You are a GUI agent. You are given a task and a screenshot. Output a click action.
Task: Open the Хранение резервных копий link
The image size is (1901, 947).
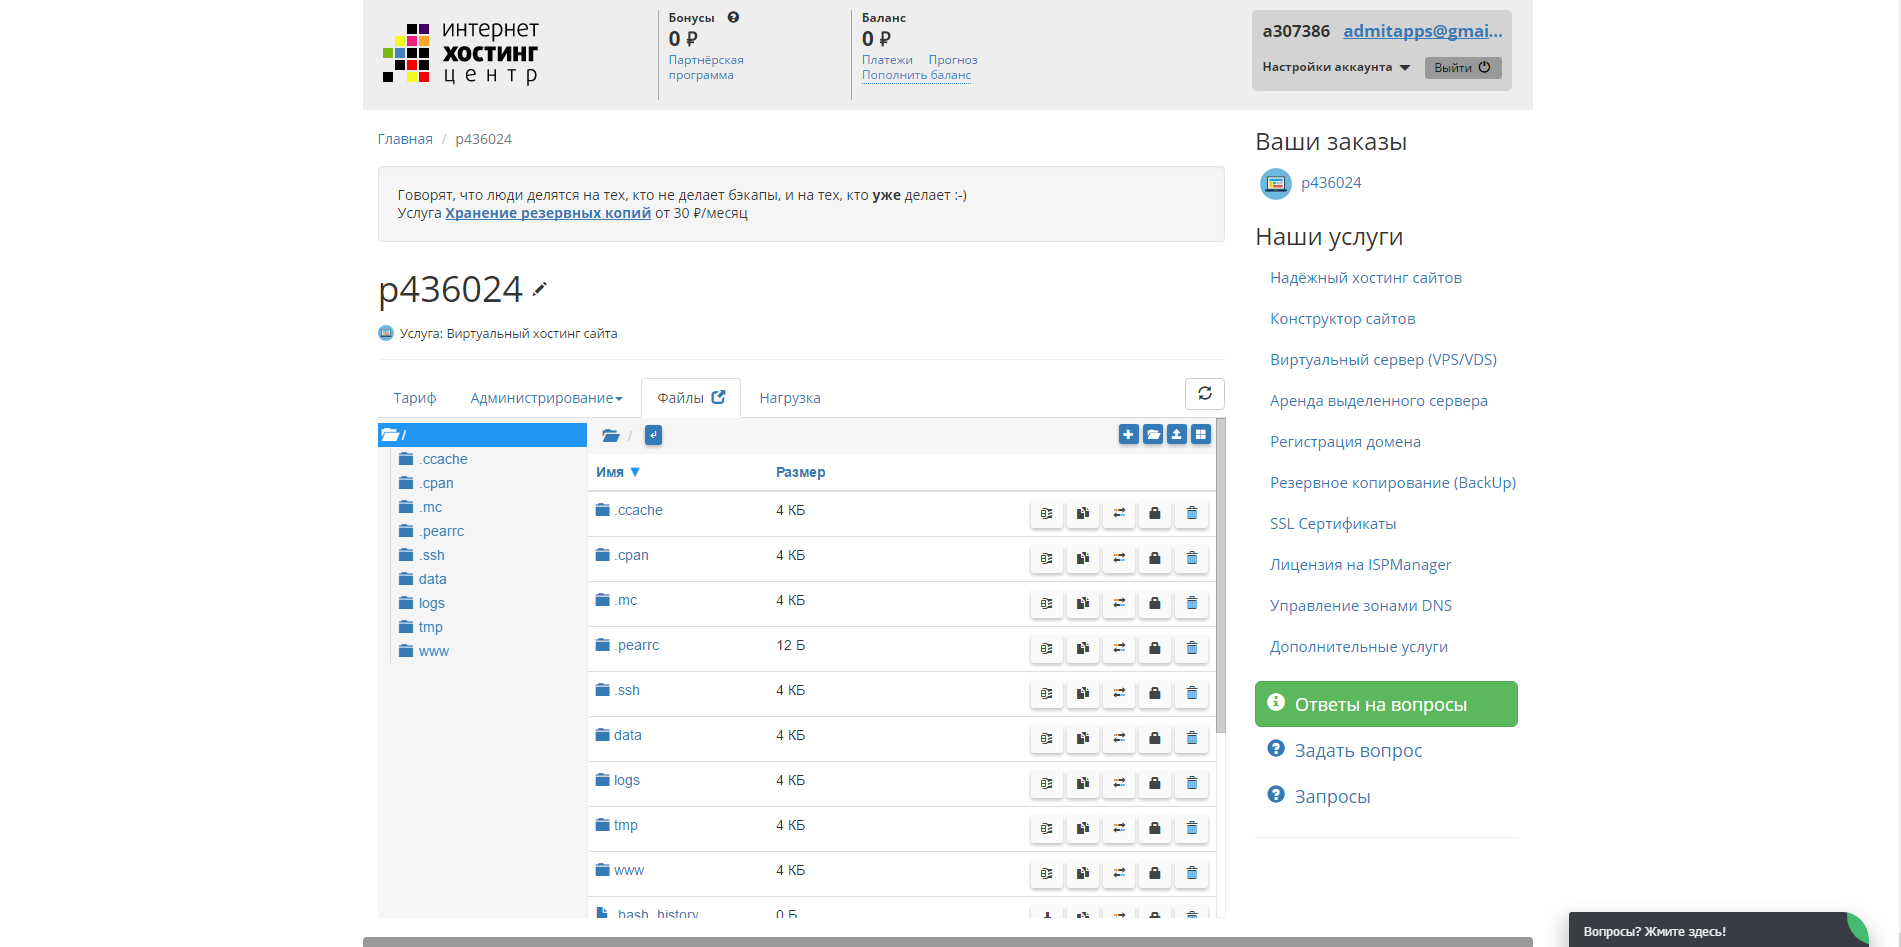click(547, 213)
